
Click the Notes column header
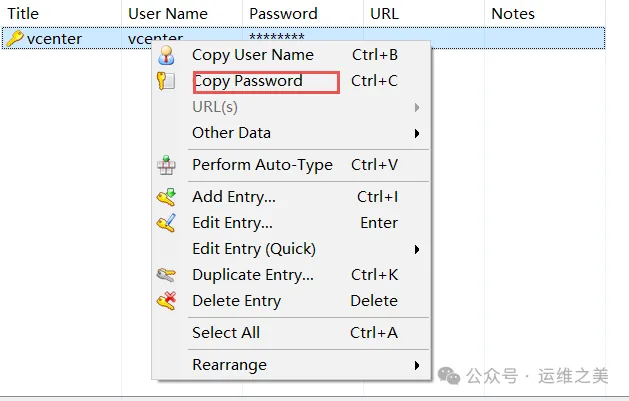click(x=513, y=14)
